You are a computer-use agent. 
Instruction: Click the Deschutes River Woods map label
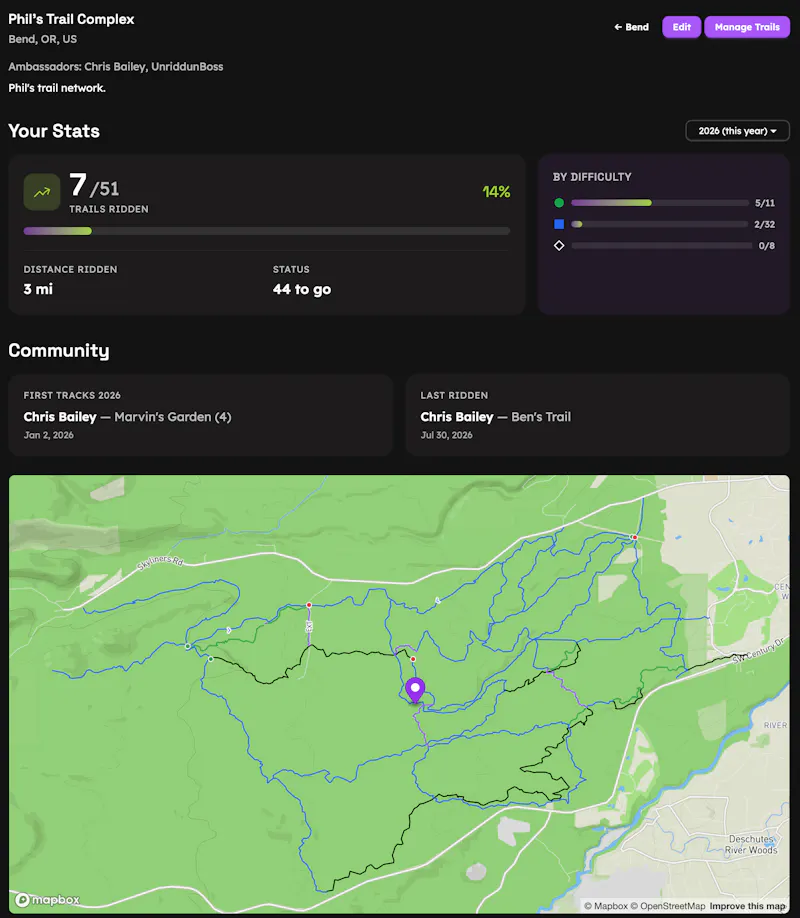coord(751,844)
